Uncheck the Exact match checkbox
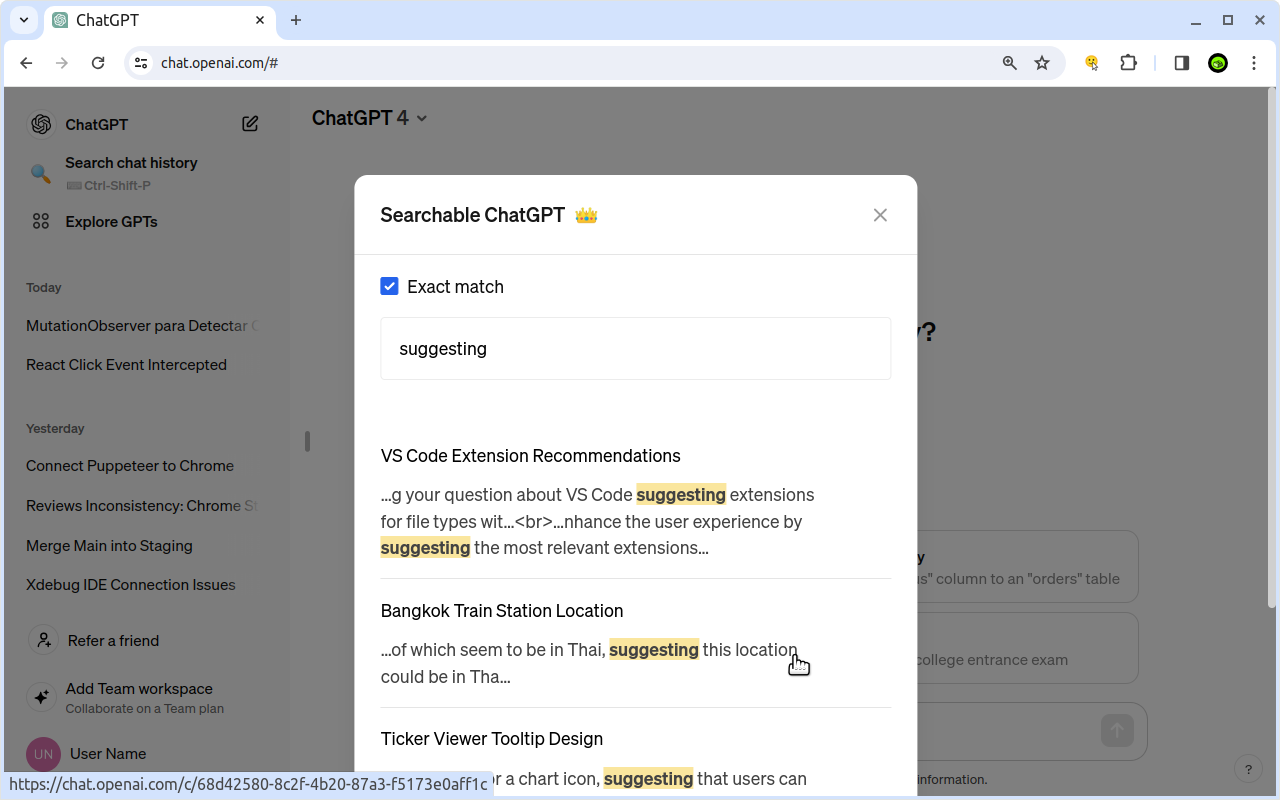Image resolution: width=1280 pixels, height=800 pixels. coord(390,286)
